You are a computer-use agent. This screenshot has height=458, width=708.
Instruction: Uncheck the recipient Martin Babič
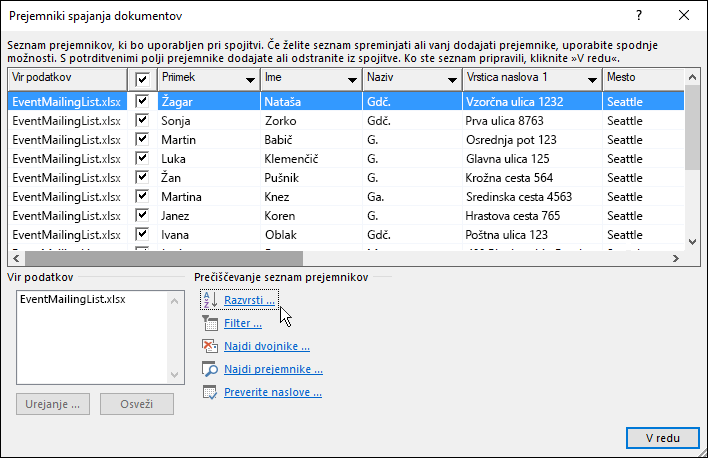click(142, 139)
